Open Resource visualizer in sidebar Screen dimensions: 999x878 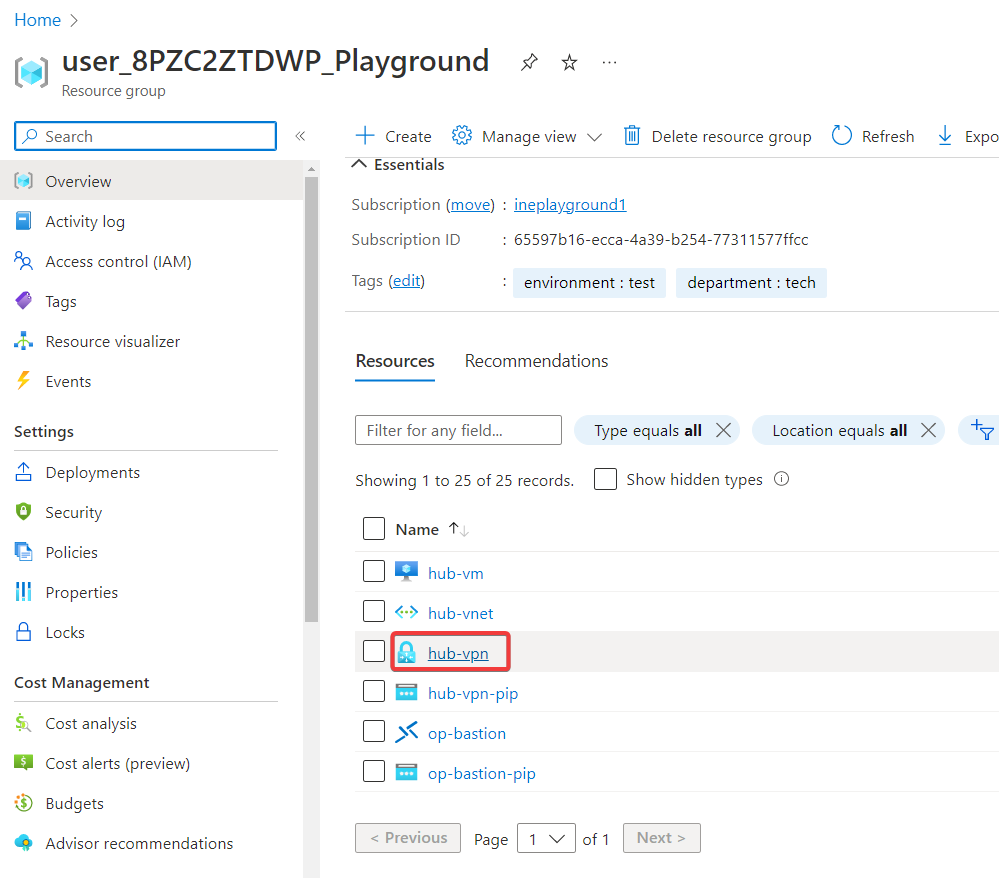tap(112, 342)
